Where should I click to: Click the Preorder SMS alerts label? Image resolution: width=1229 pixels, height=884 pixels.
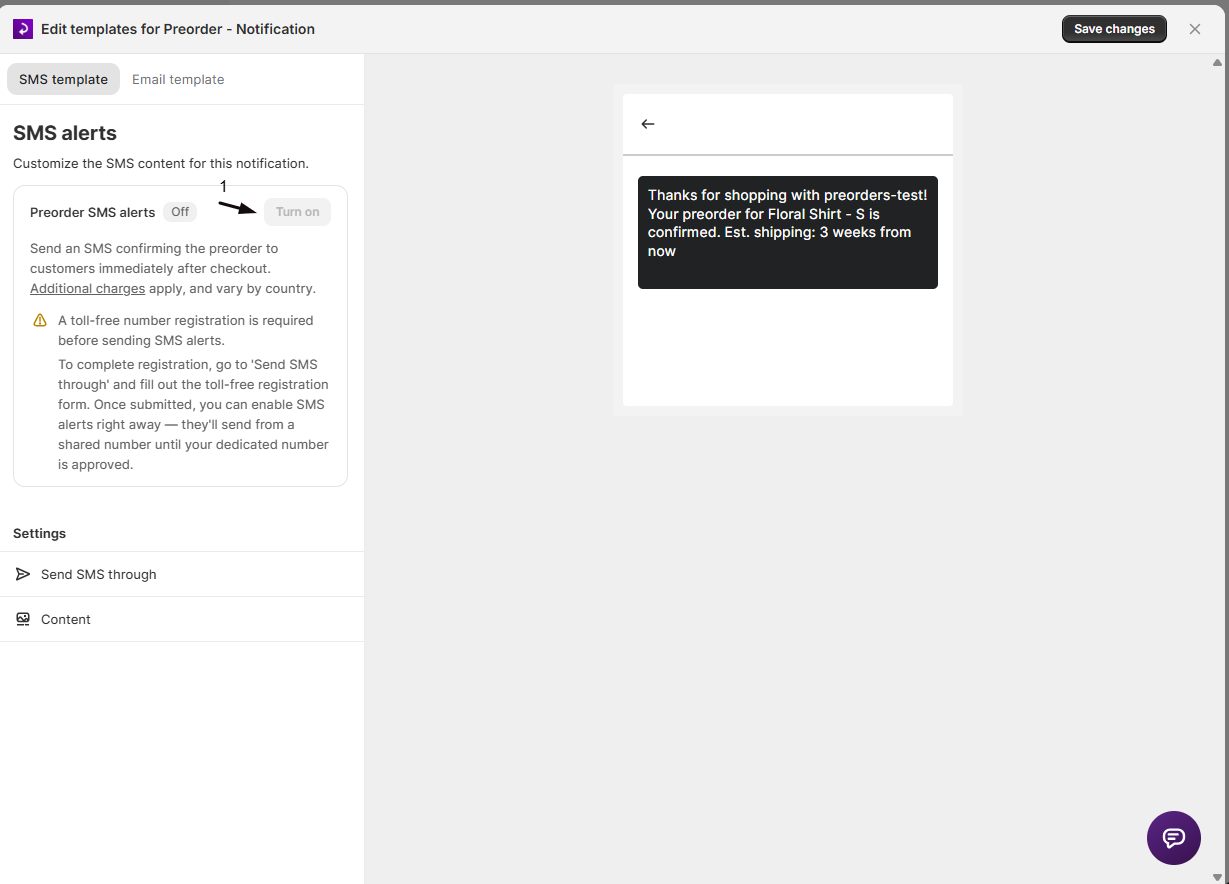[x=92, y=212]
